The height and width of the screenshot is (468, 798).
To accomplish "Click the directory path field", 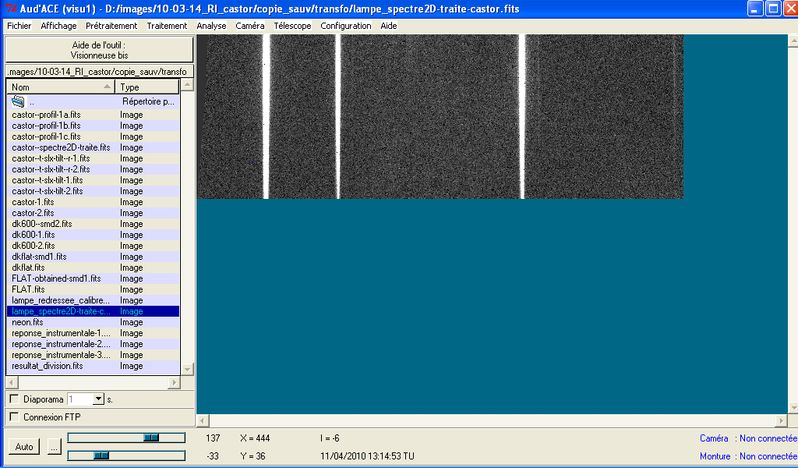I will coord(99,72).
